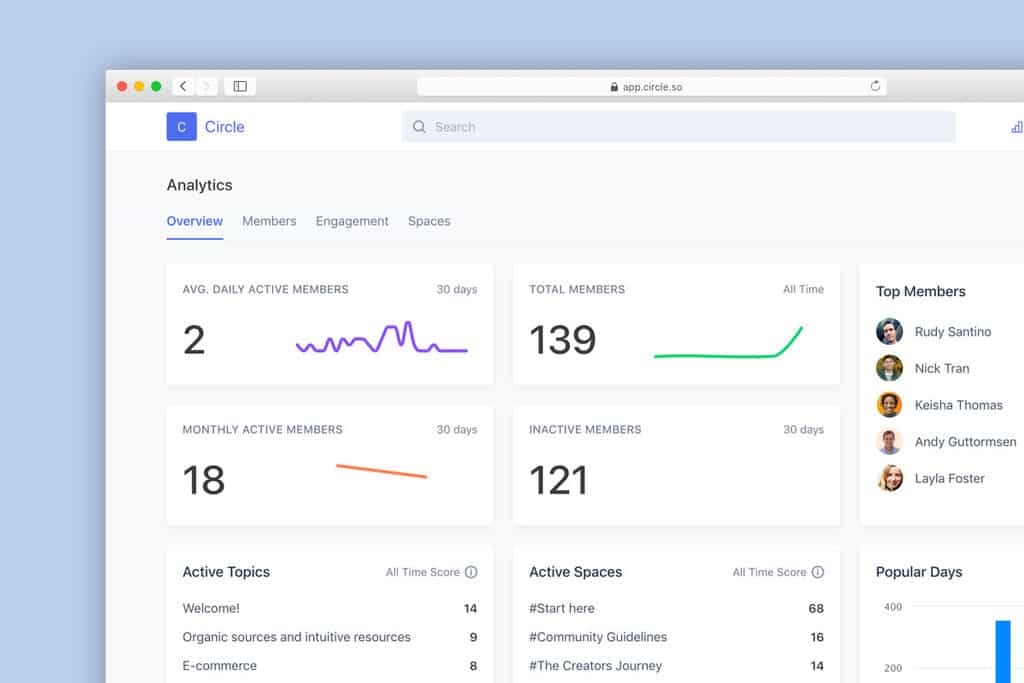Click the search magnifying glass icon
The image size is (1024, 683).
(419, 126)
